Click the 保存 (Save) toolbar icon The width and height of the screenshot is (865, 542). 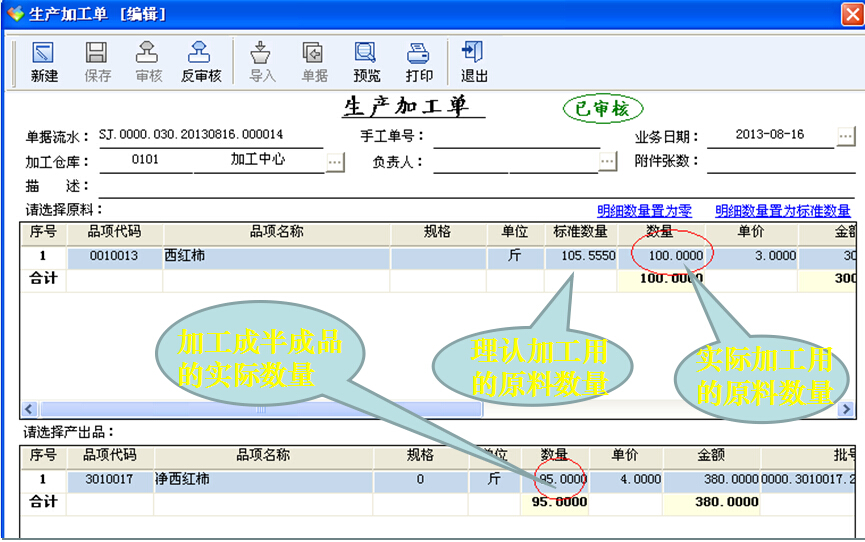97,61
